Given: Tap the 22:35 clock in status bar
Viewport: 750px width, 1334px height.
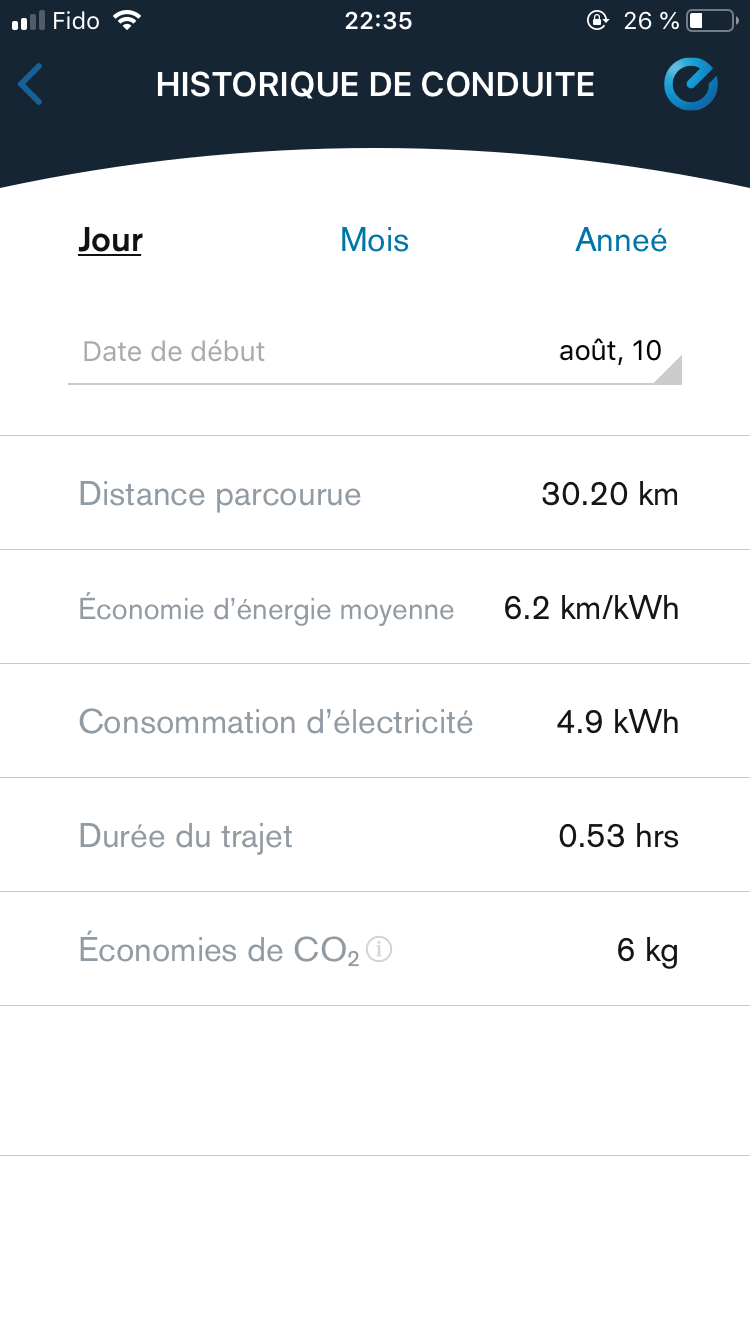Looking at the screenshot, I should point(377,21).
